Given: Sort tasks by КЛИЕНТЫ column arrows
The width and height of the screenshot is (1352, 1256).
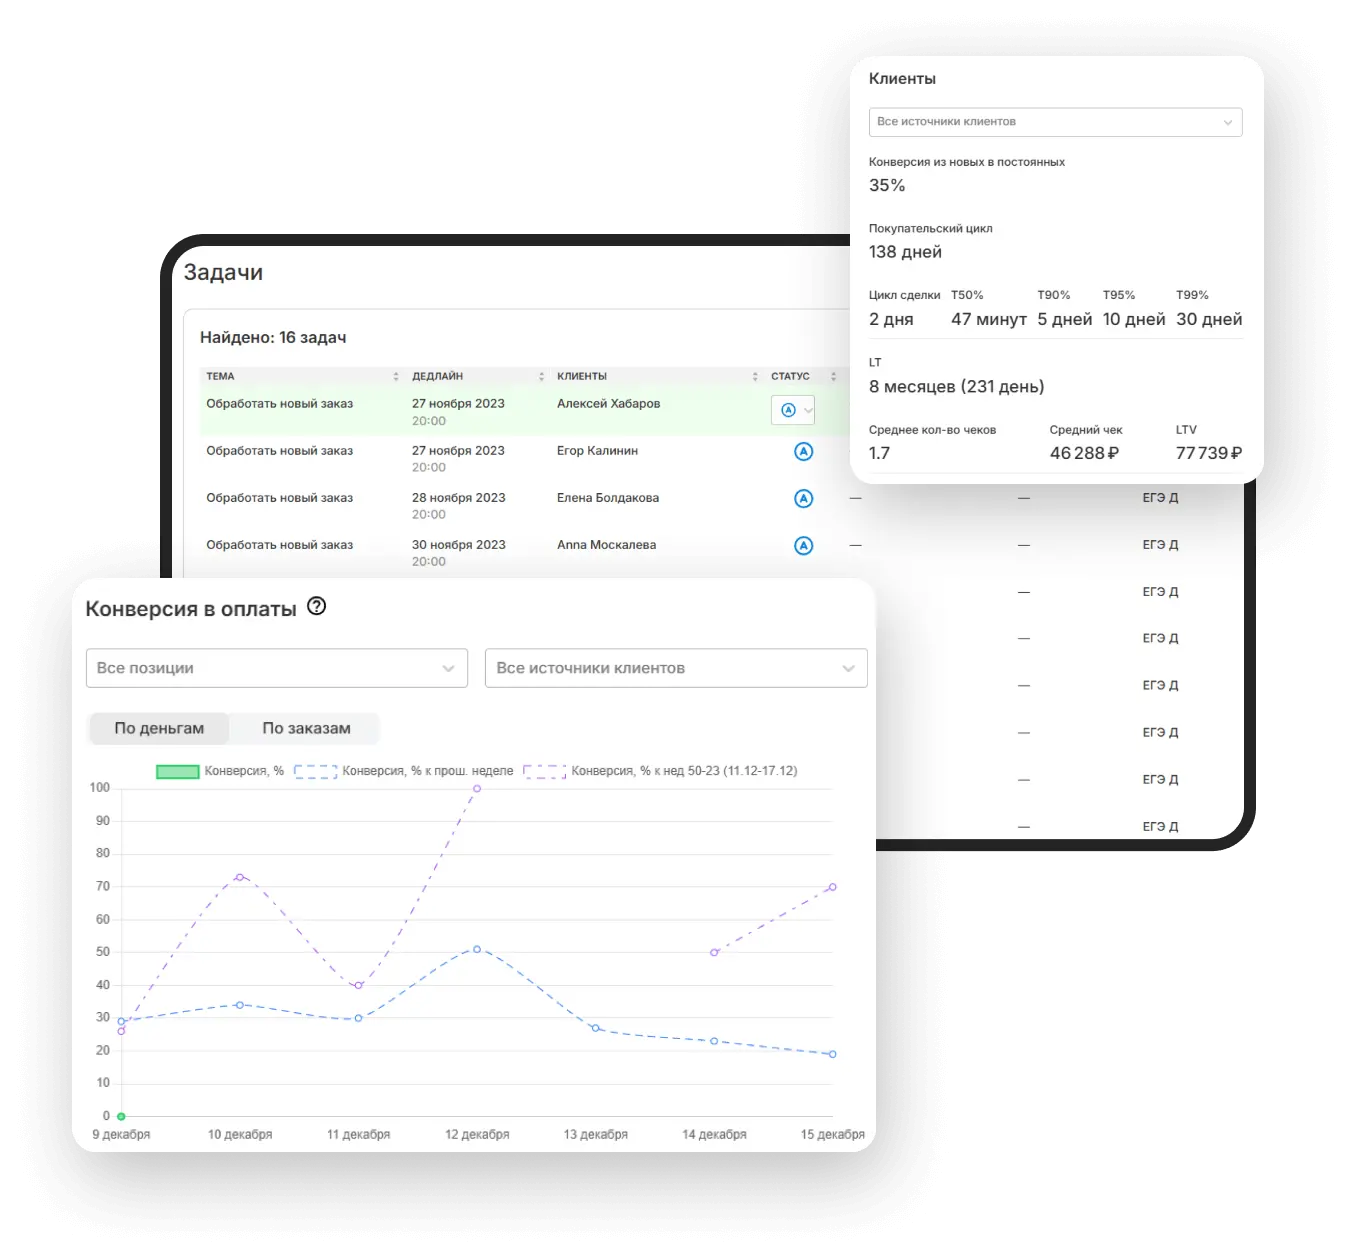Looking at the screenshot, I should (755, 377).
